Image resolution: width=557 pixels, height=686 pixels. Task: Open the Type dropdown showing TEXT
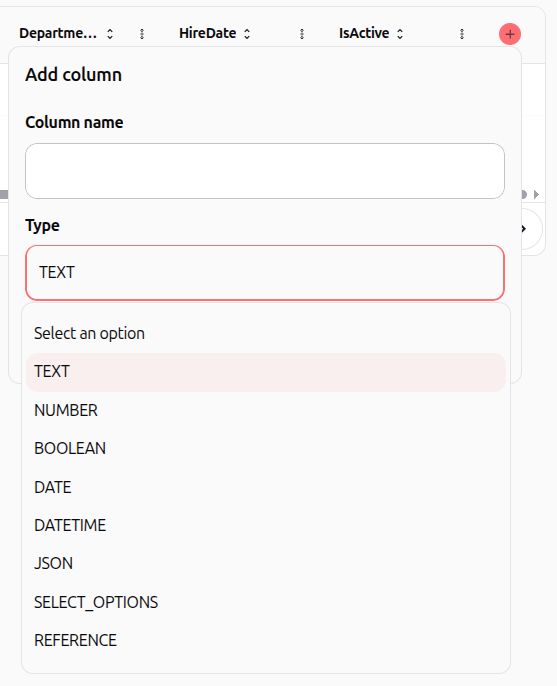265,273
